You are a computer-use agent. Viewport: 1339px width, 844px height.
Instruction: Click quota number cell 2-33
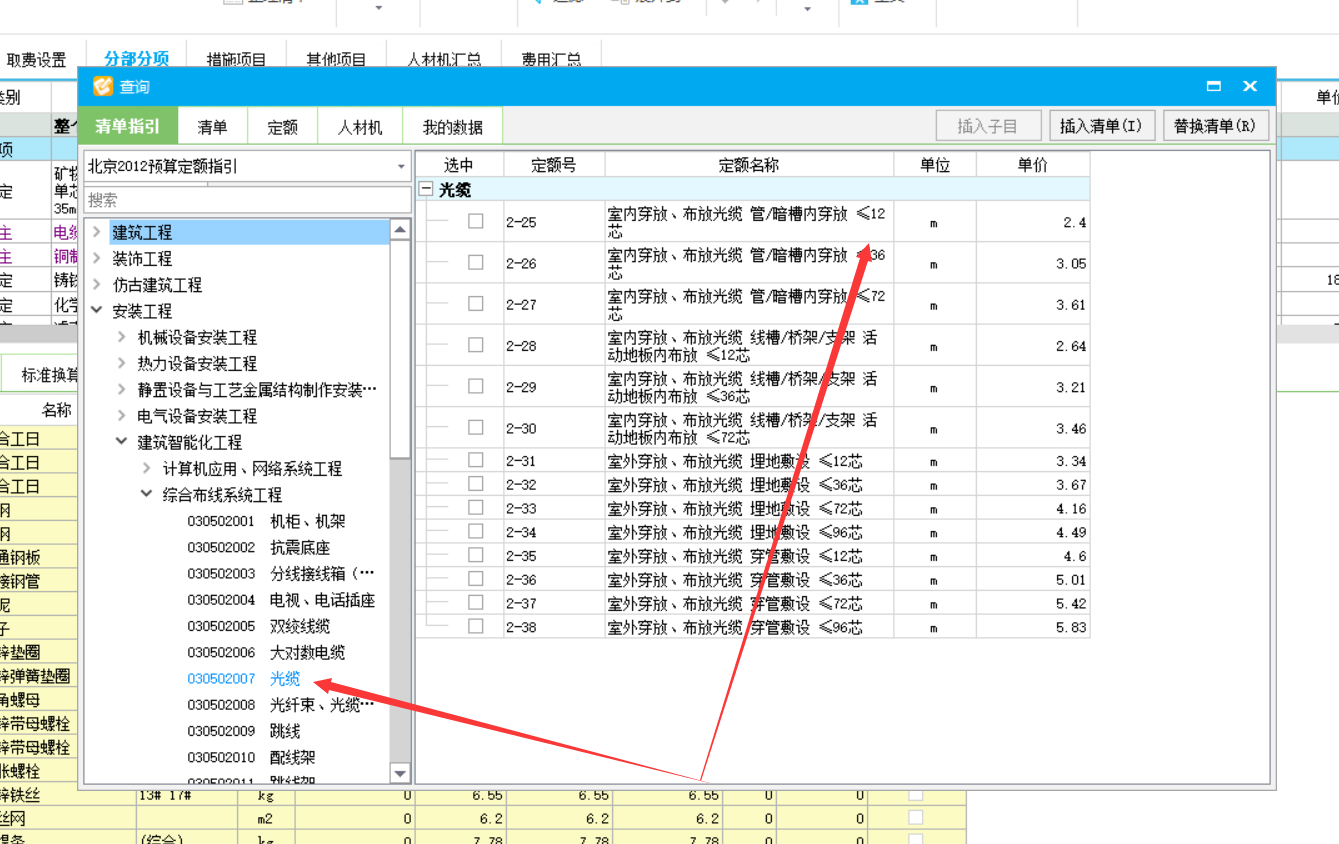tap(554, 508)
